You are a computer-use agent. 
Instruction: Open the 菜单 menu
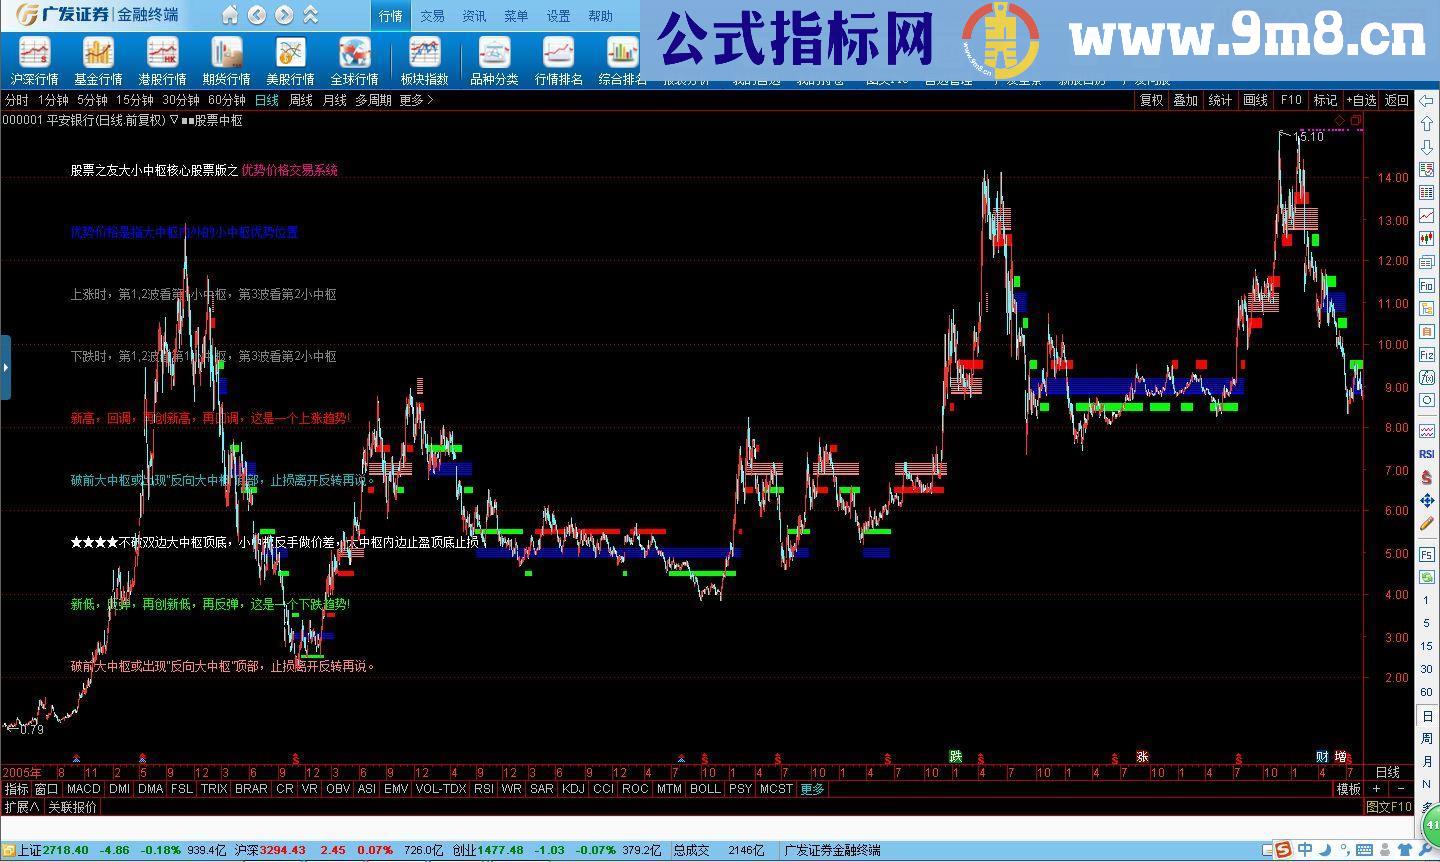tap(516, 16)
